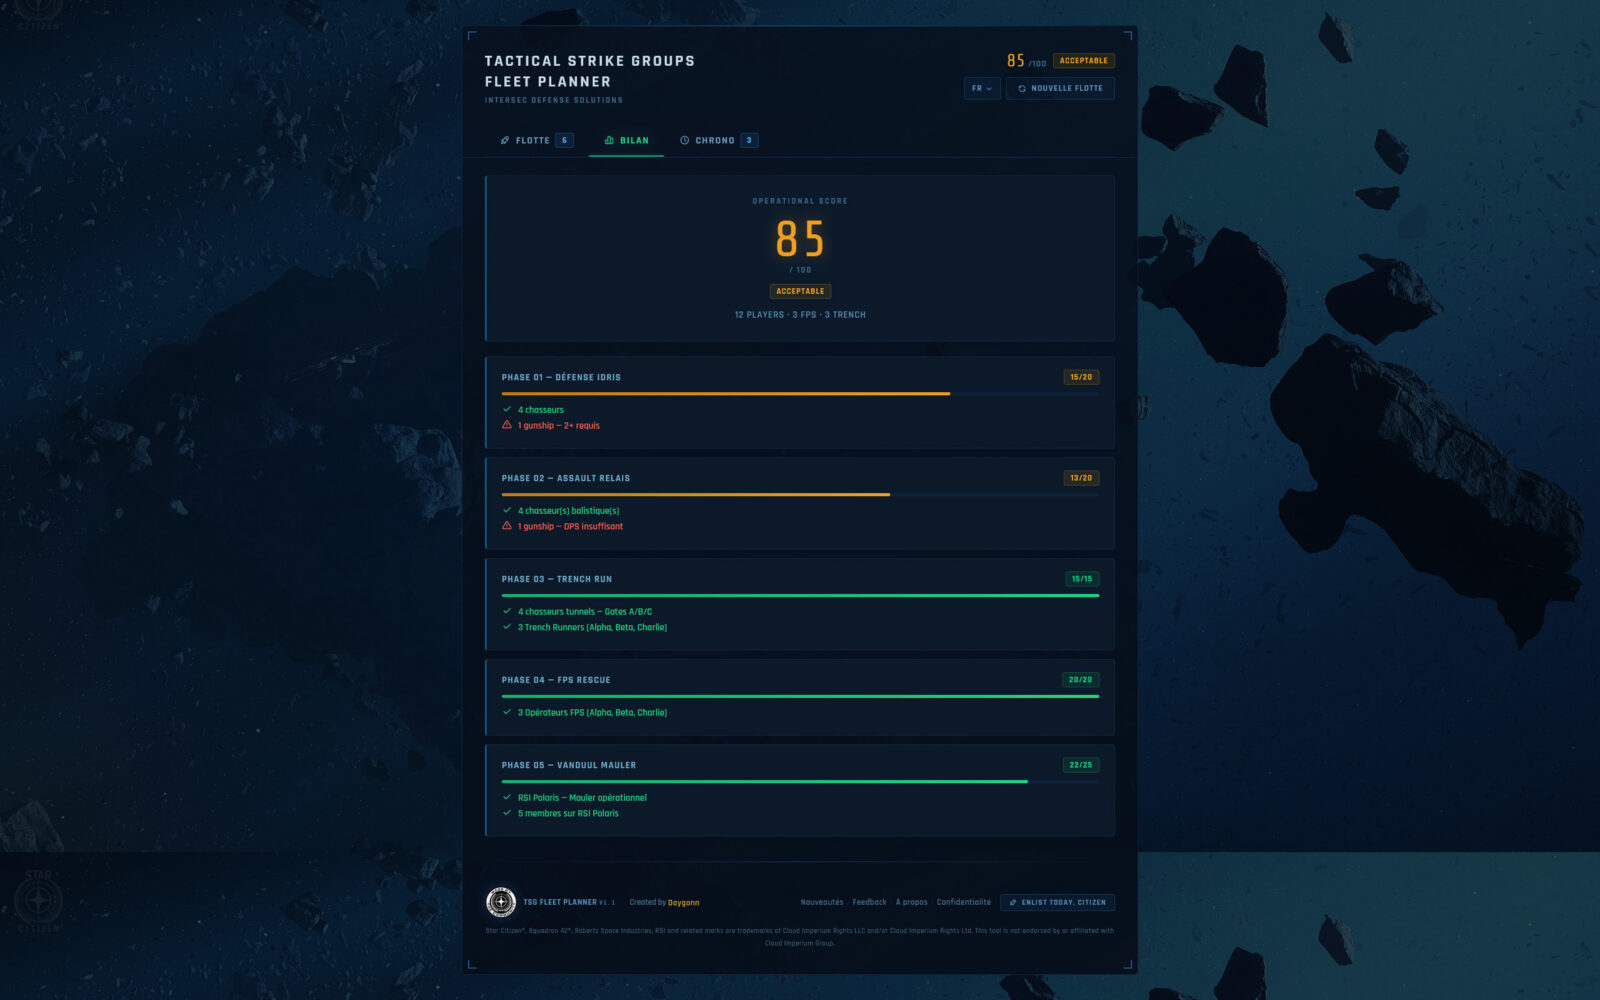
Task: Click the Phase 01 Défense Idris progress bar
Action: click(800, 394)
